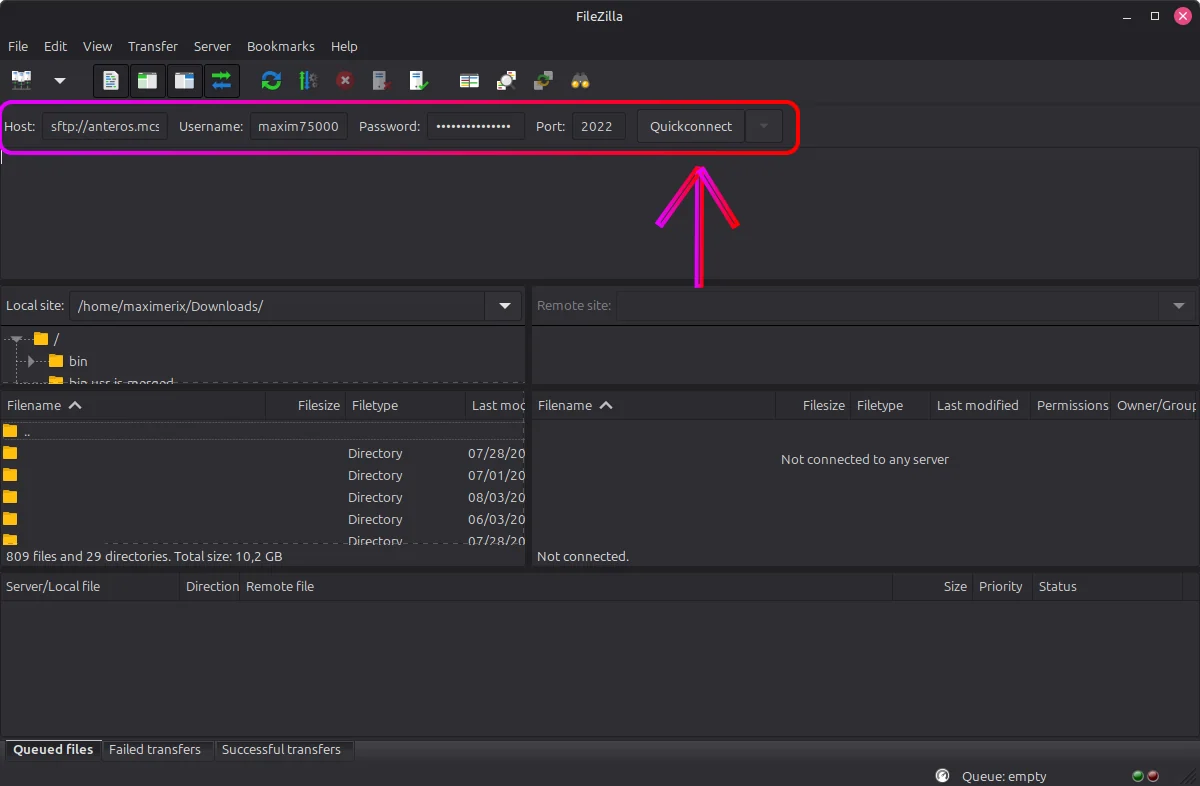Select the local directory dated 06/03
This screenshot has width=1200, height=786.
(x=263, y=519)
